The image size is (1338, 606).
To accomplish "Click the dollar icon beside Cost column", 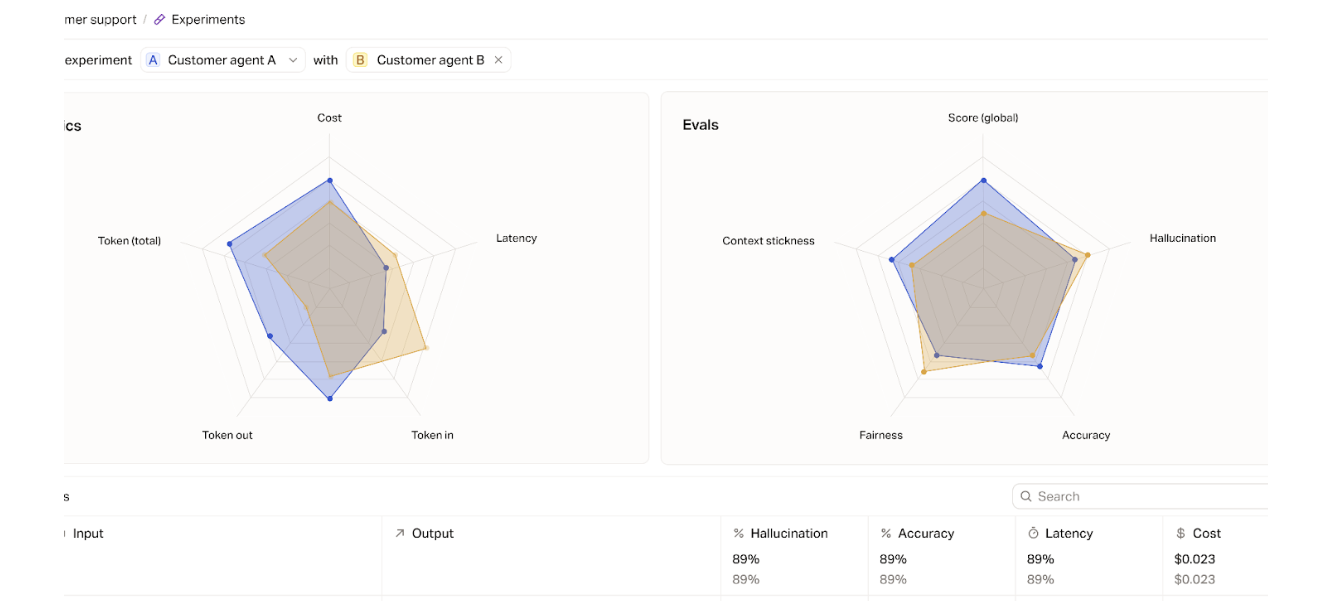I will click(1181, 534).
